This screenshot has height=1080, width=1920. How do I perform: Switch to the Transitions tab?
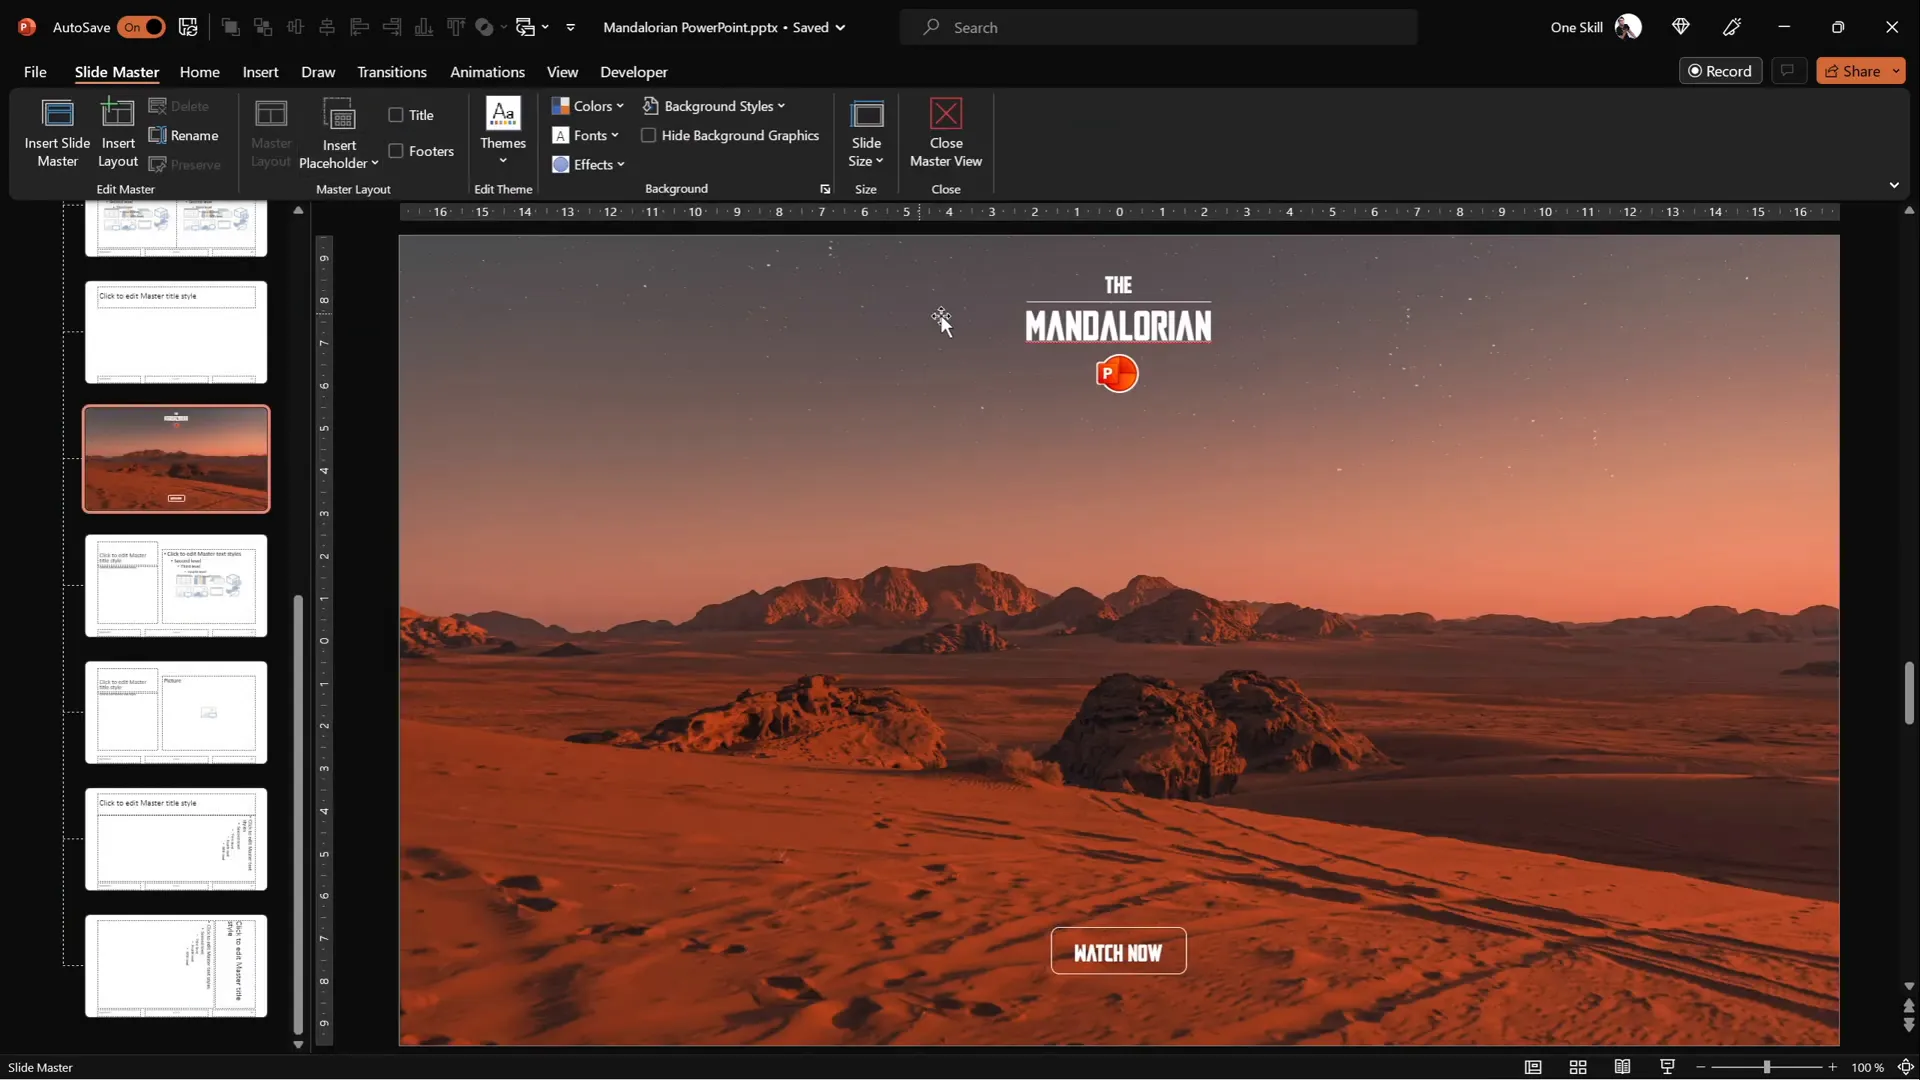click(392, 72)
